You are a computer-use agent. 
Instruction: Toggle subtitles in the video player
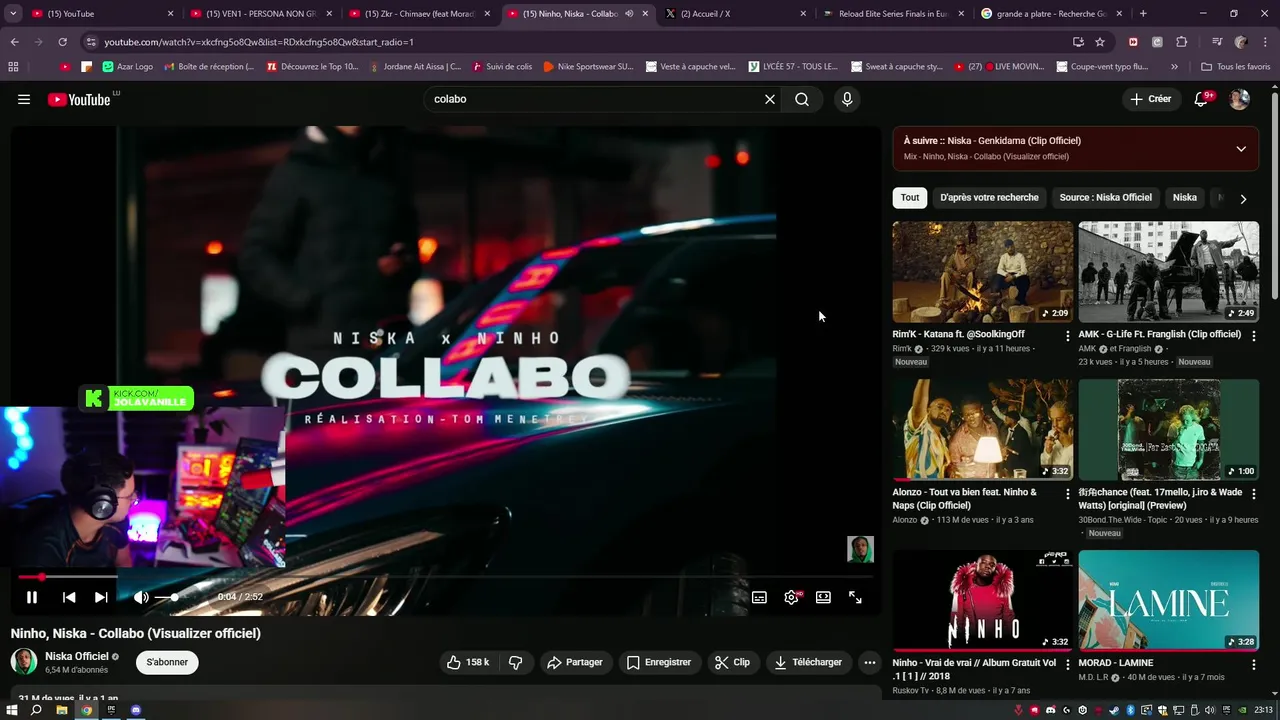point(760,597)
